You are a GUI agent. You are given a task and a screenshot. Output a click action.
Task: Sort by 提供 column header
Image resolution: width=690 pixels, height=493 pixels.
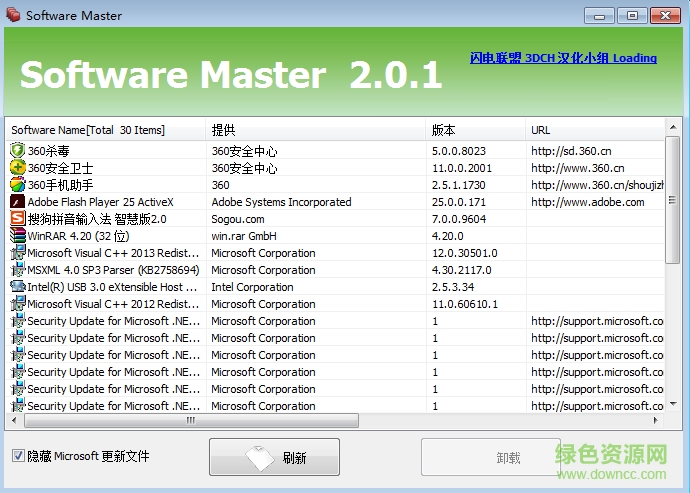(x=316, y=130)
